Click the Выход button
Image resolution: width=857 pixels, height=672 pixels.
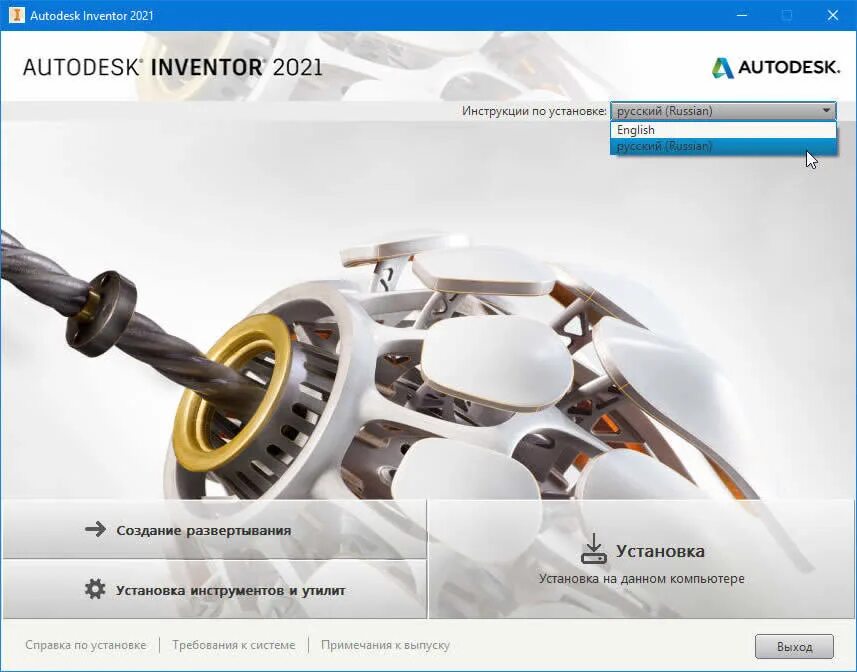[x=794, y=647]
